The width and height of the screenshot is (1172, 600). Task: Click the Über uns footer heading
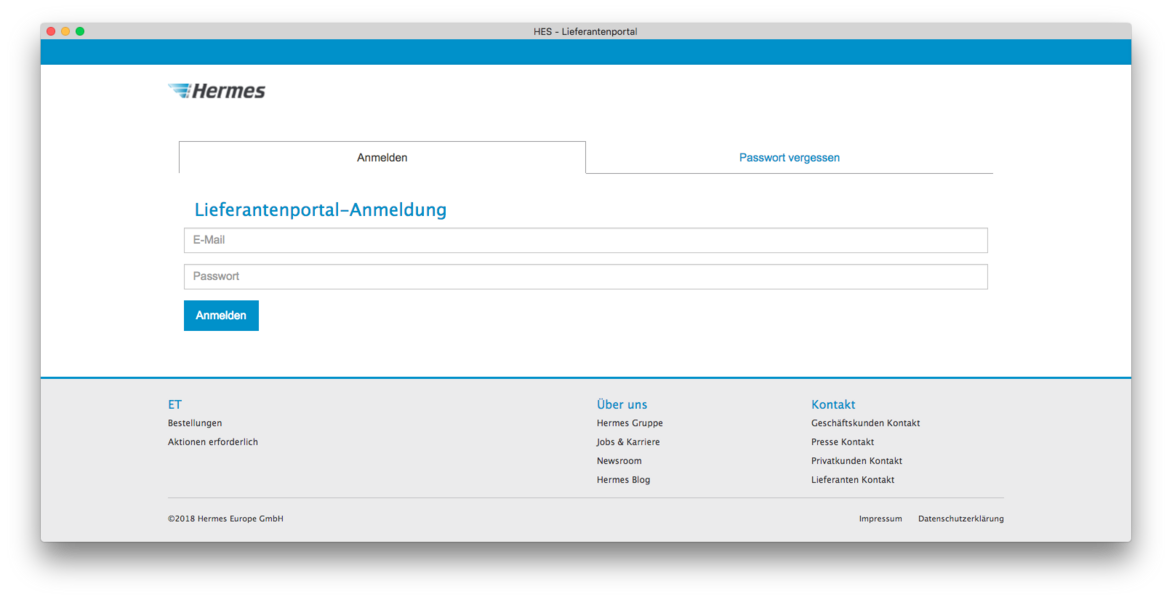[x=622, y=404]
